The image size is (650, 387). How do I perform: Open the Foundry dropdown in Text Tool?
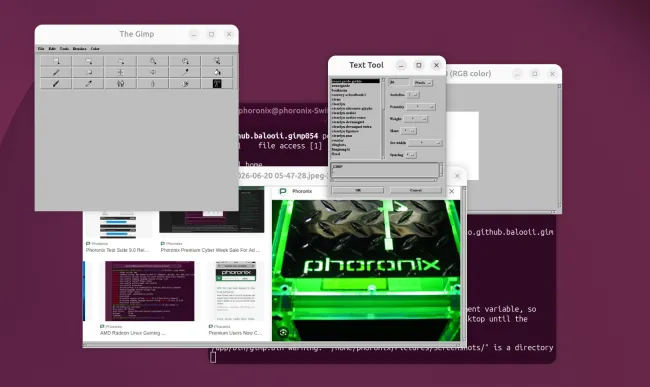point(420,107)
